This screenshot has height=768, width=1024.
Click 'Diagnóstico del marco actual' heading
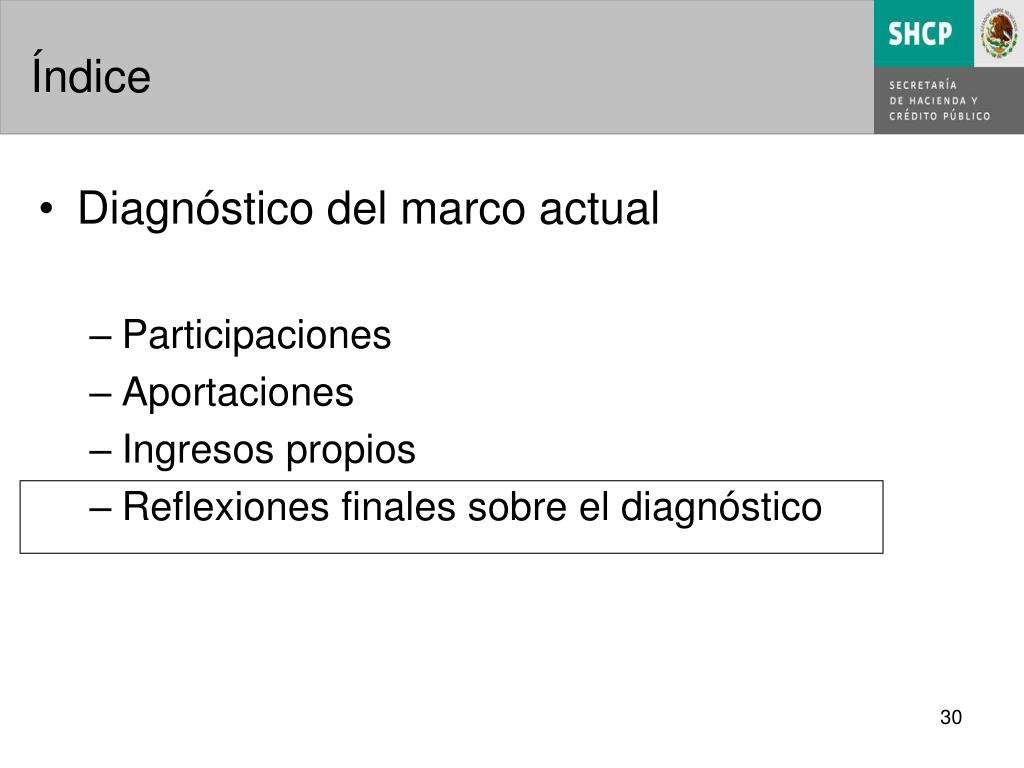[368, 210]
